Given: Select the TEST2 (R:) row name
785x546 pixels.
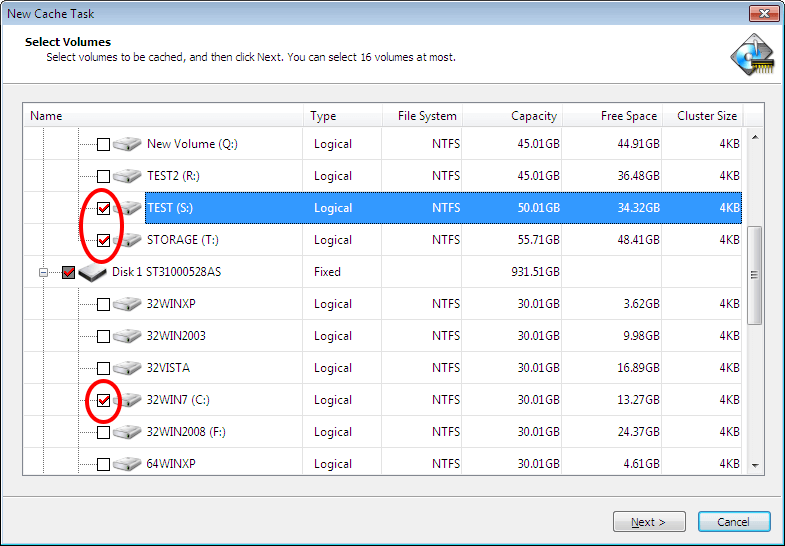Looking at the screenshot, I should click(x=173, y=176).
